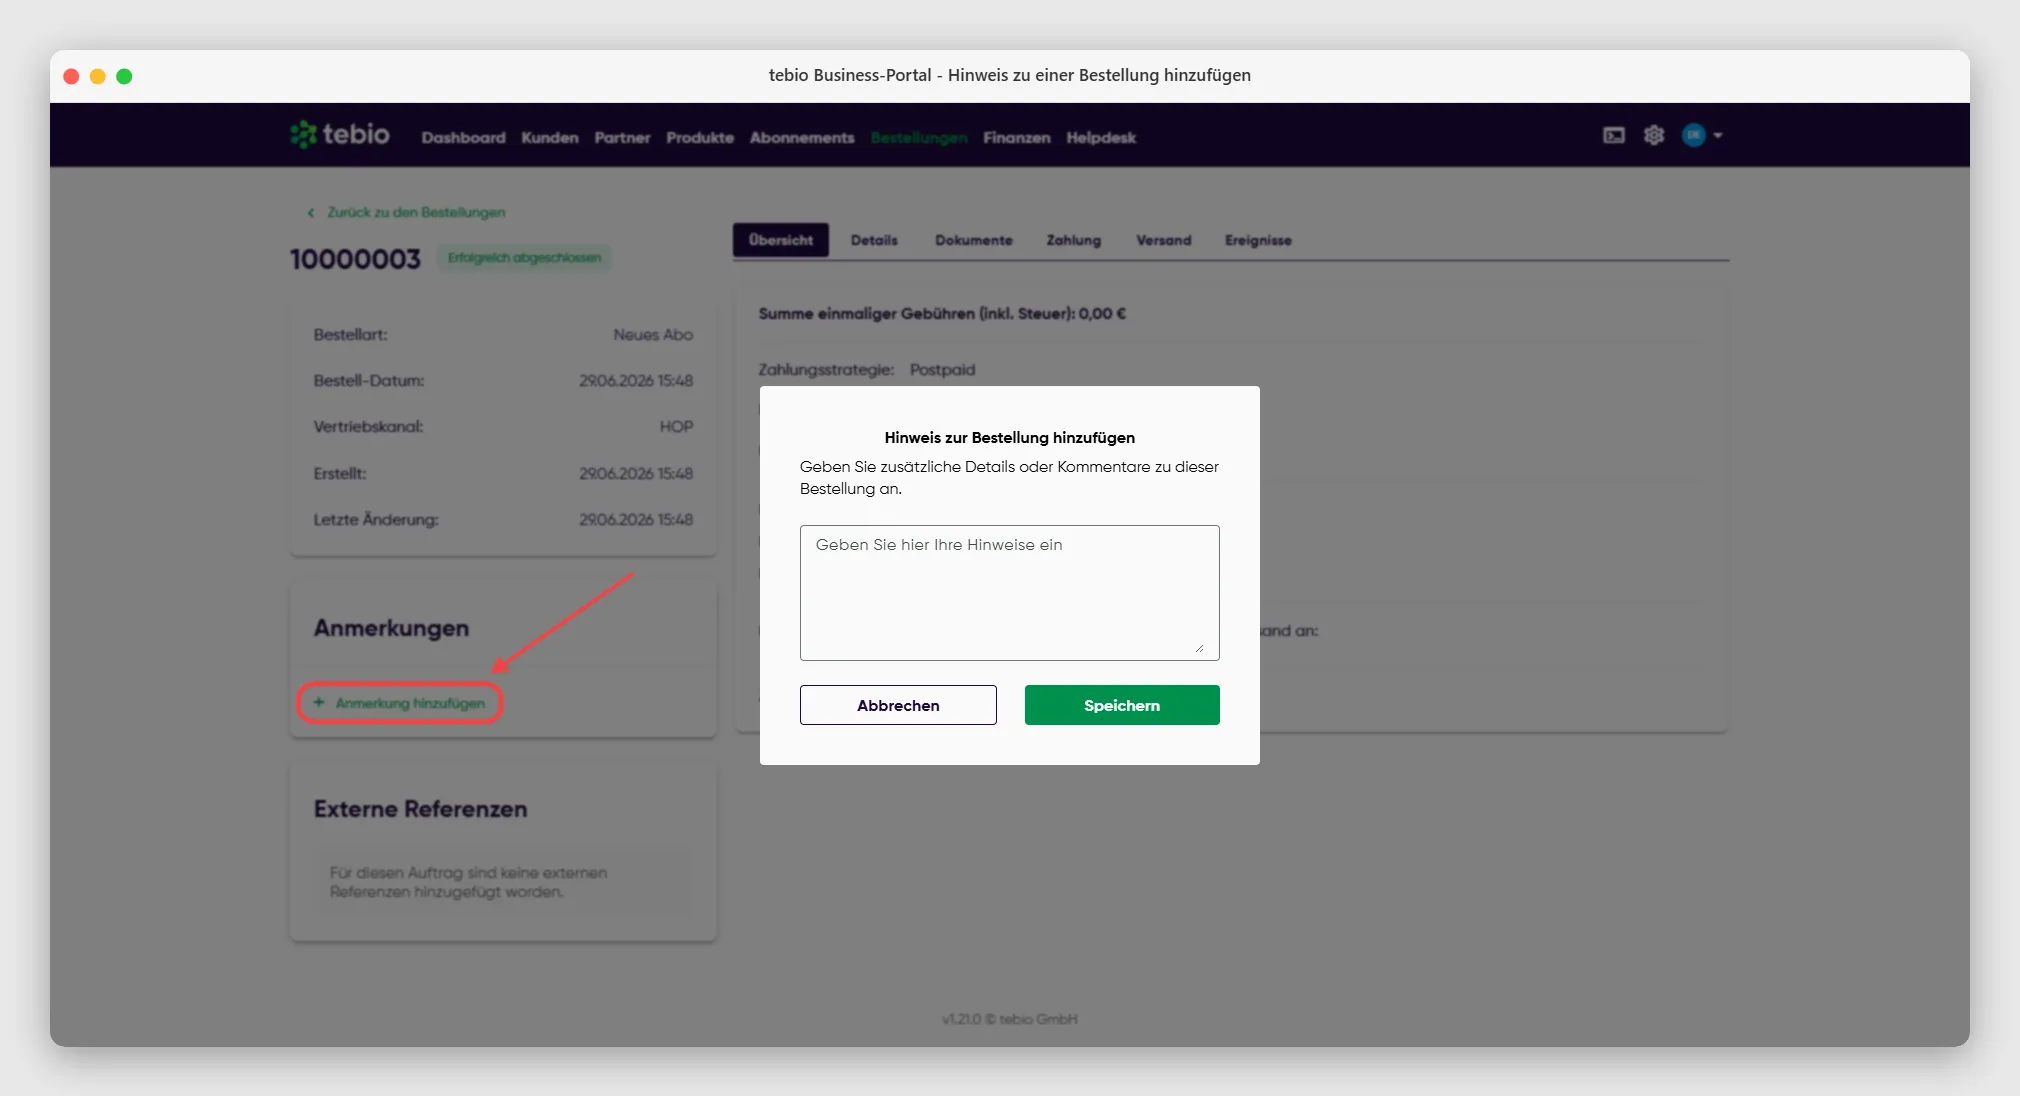
Task: Click the red close window button
Action: [71, 76]
